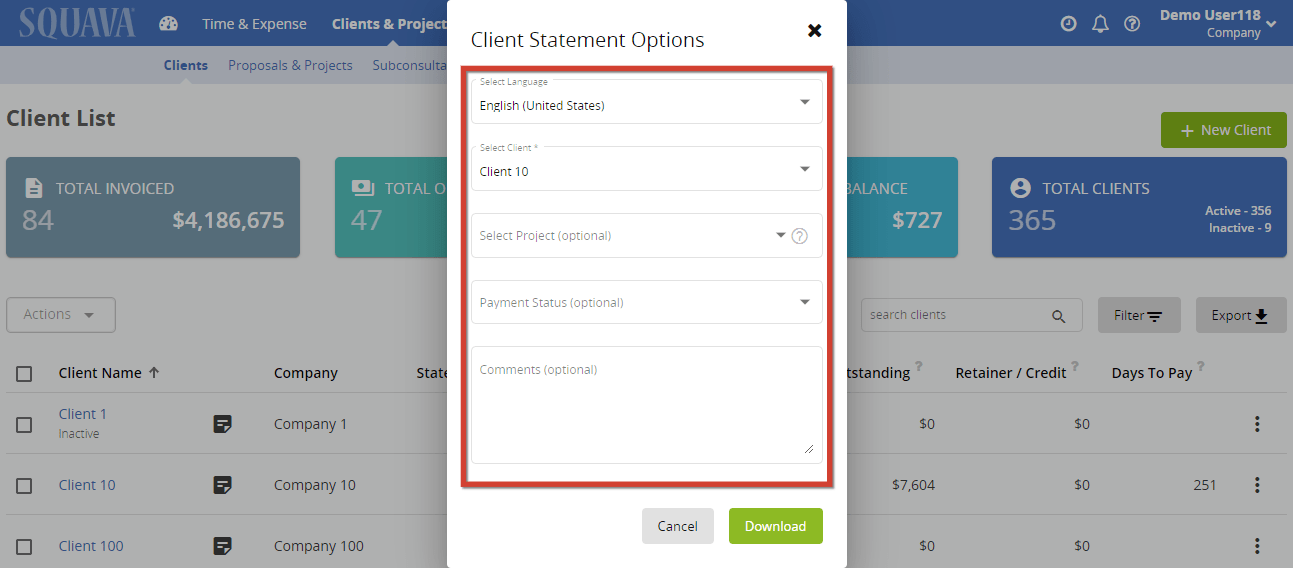
Task: Click the clock timer icon
Action: coord(1069,24)
